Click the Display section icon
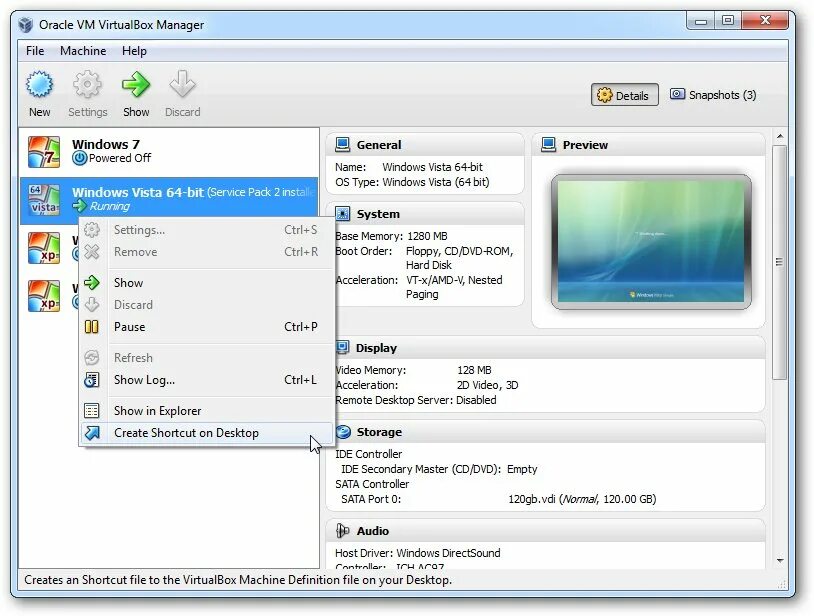The image size is (814, 616). [343, 348]
